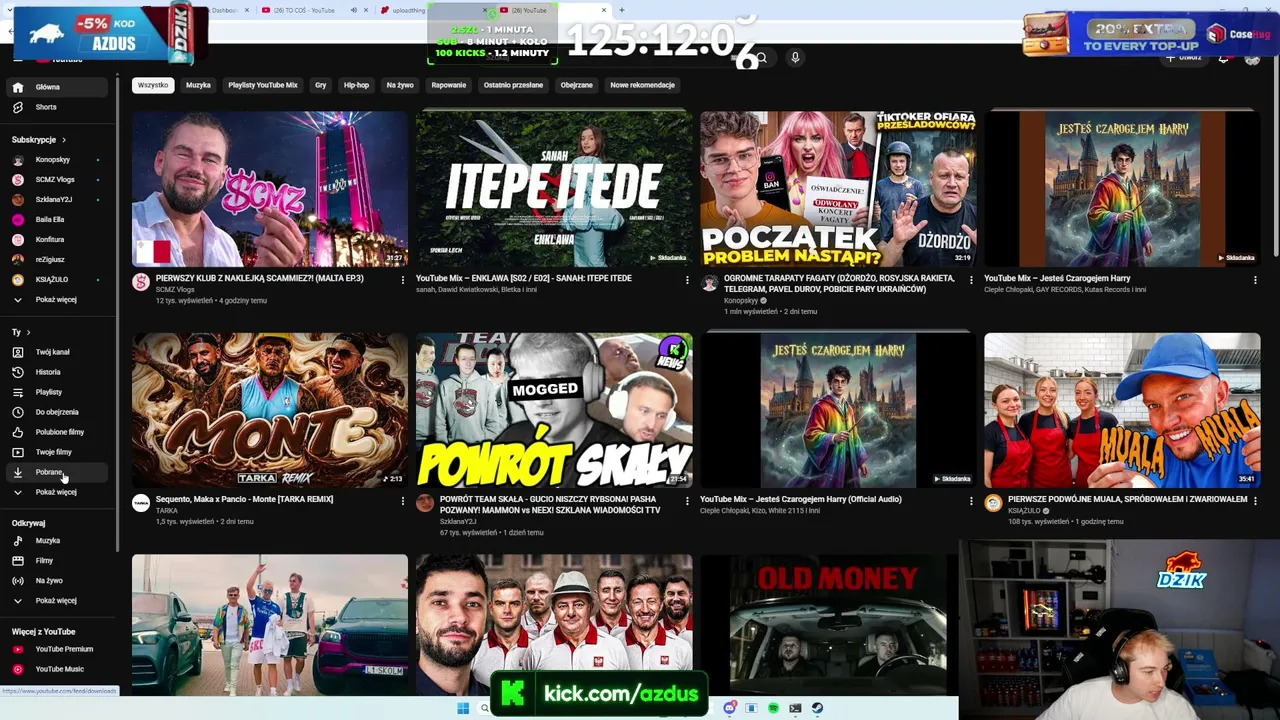Open YouTube Premium in the sidebar
This screenshot has width=1280, height=720.
[x=59, y=649]
